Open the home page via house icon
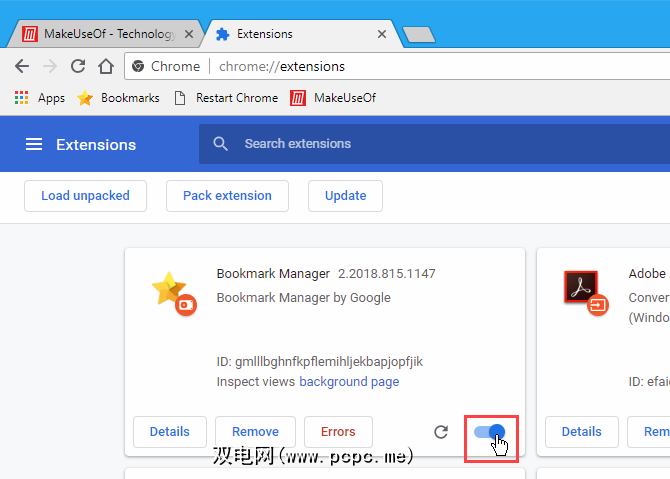The image size is (670, 479). pyautogui.click(x=106, y=66)
